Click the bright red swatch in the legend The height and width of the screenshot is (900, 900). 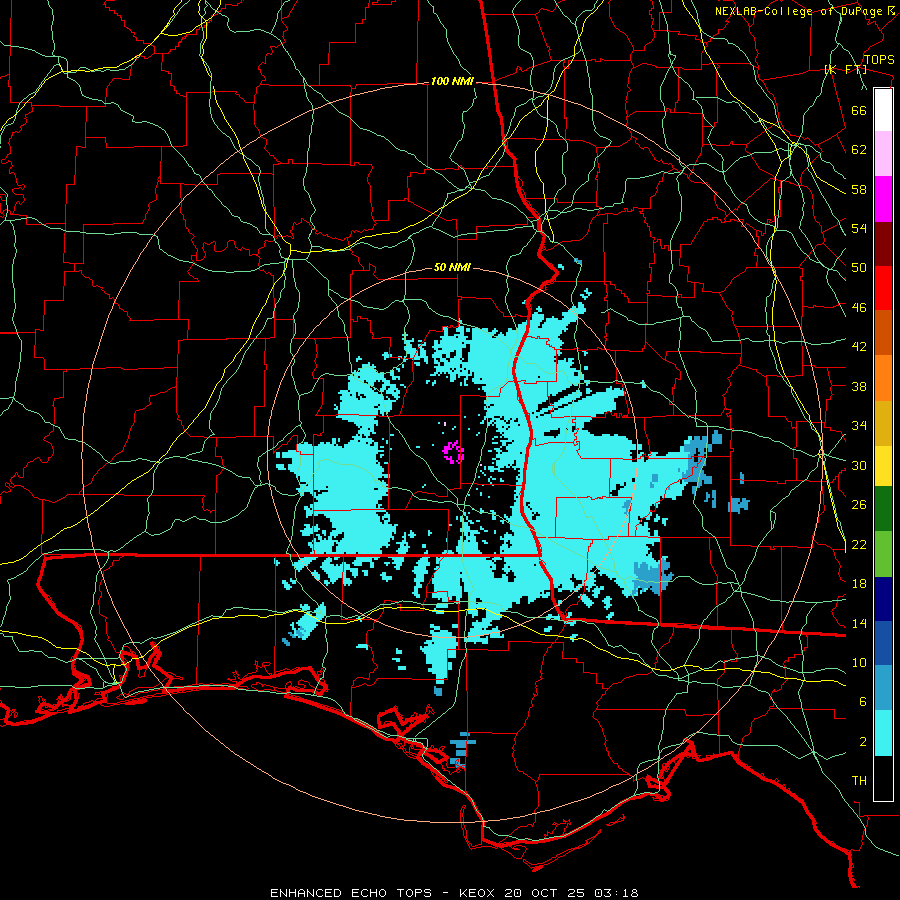(x=883, y=288)
